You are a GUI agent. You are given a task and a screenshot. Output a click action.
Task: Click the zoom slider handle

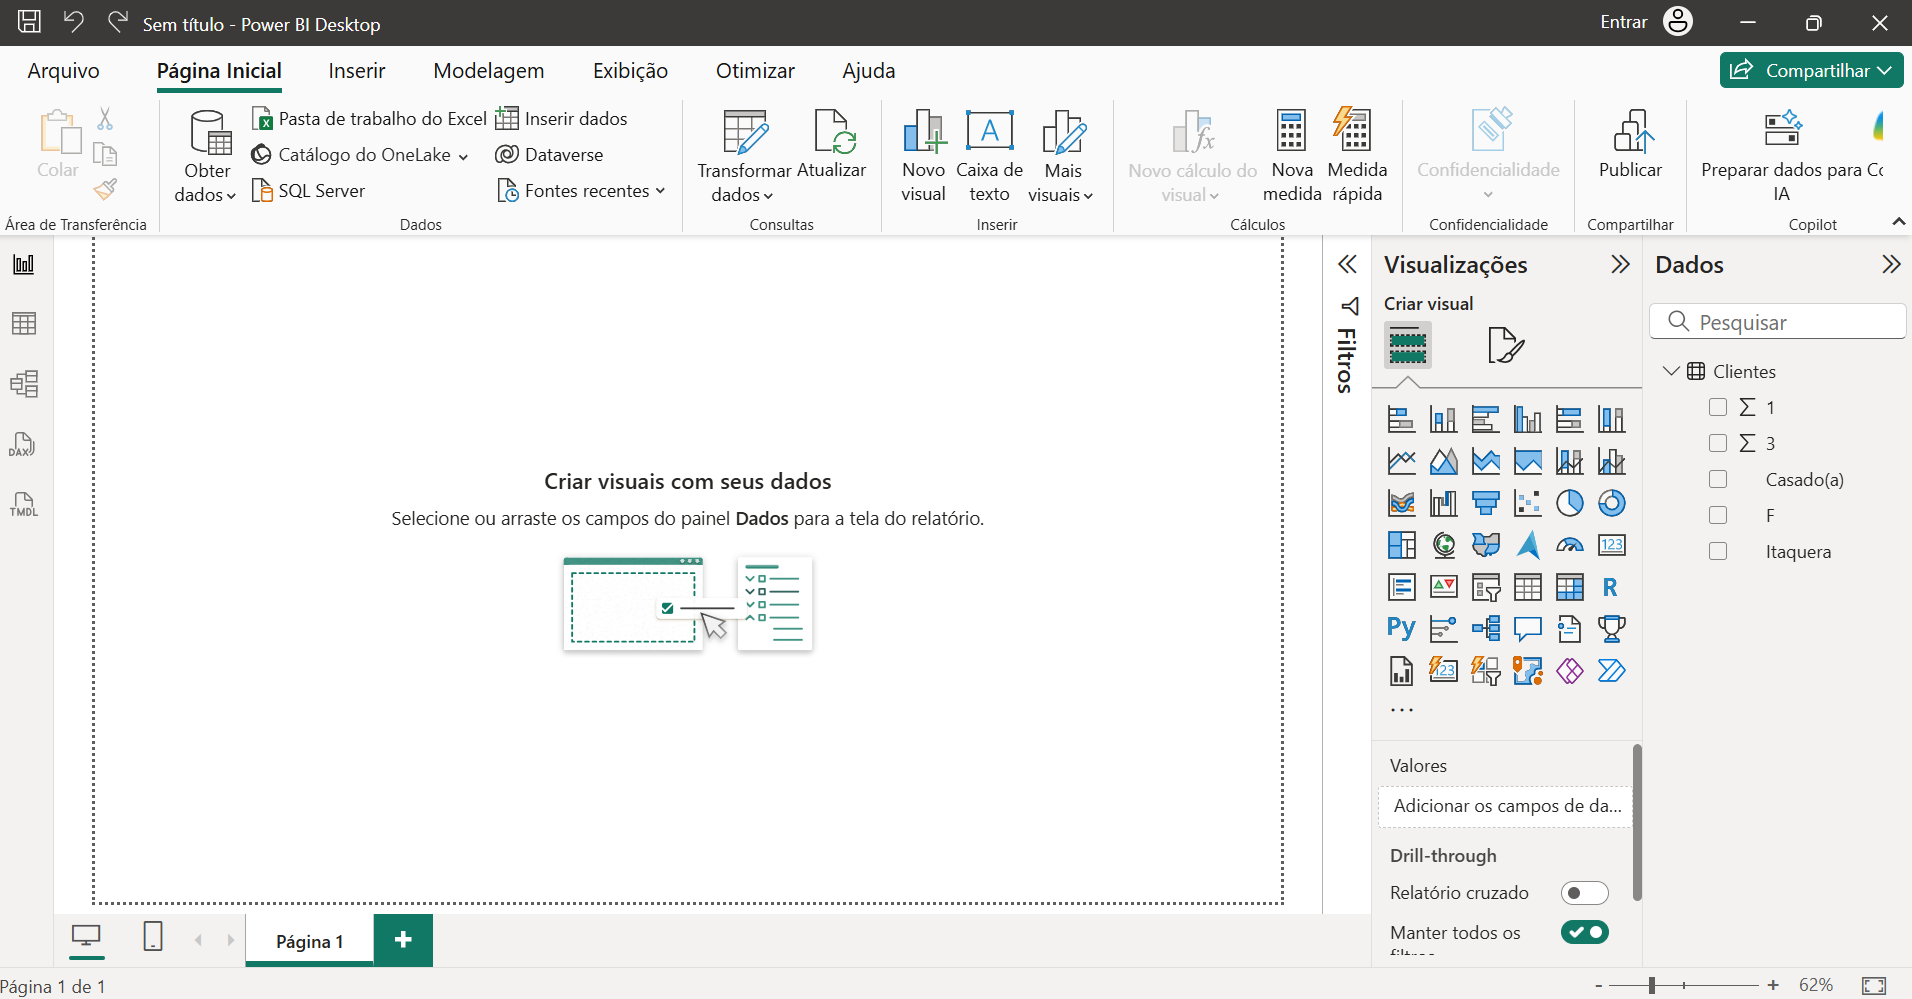[x=1652, y=986]
